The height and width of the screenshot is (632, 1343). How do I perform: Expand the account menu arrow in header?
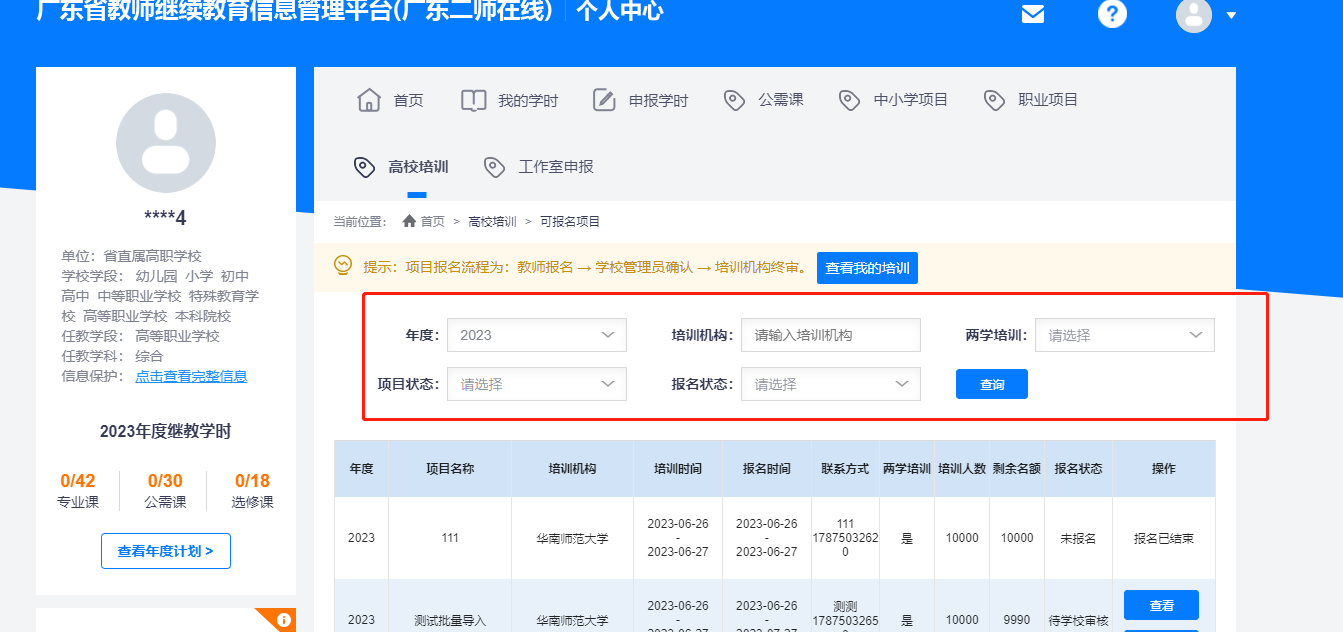click(1231, 16)
